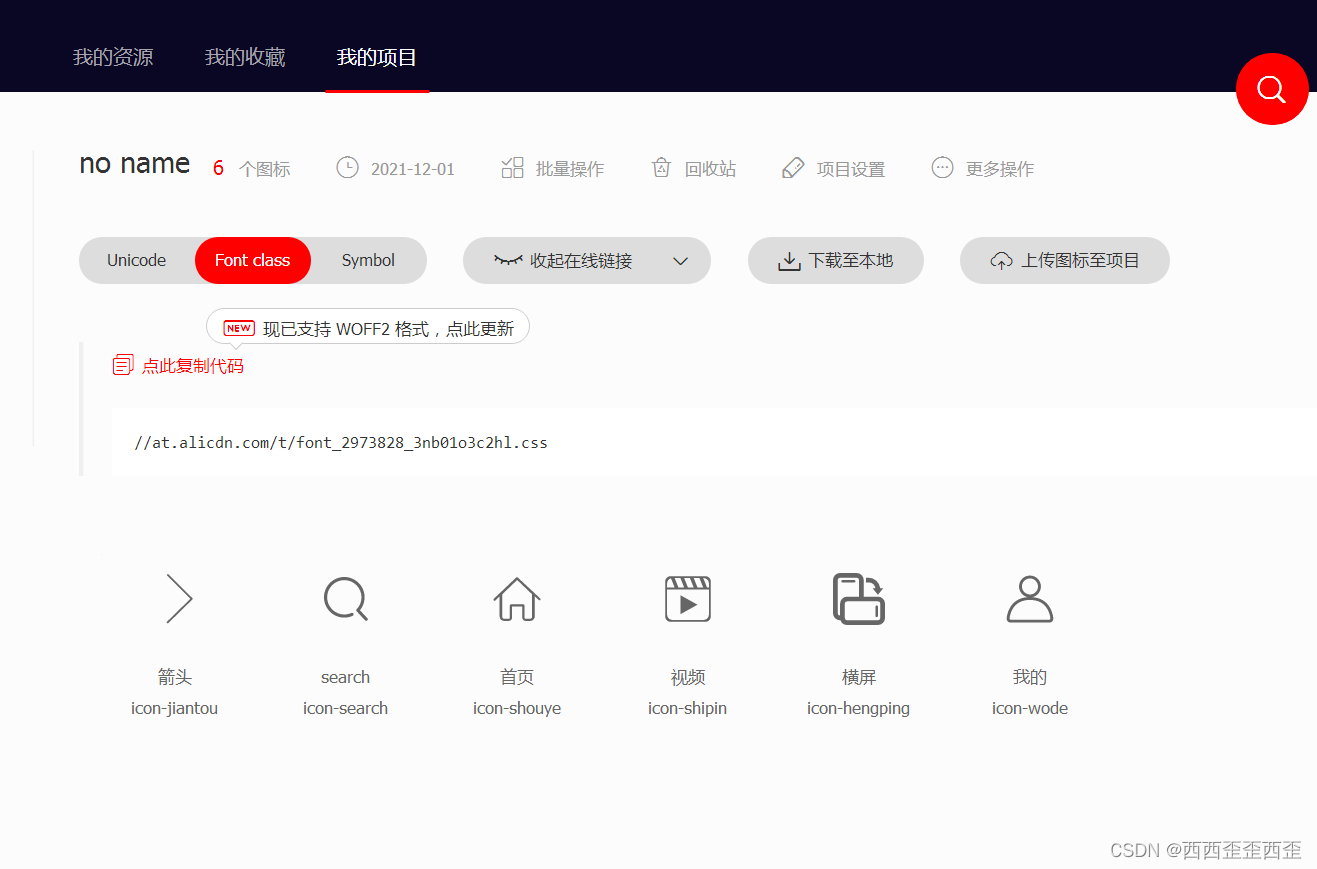
Task: Select the arrow icon-jiantou glyph
Action: [x=178, y=599]
